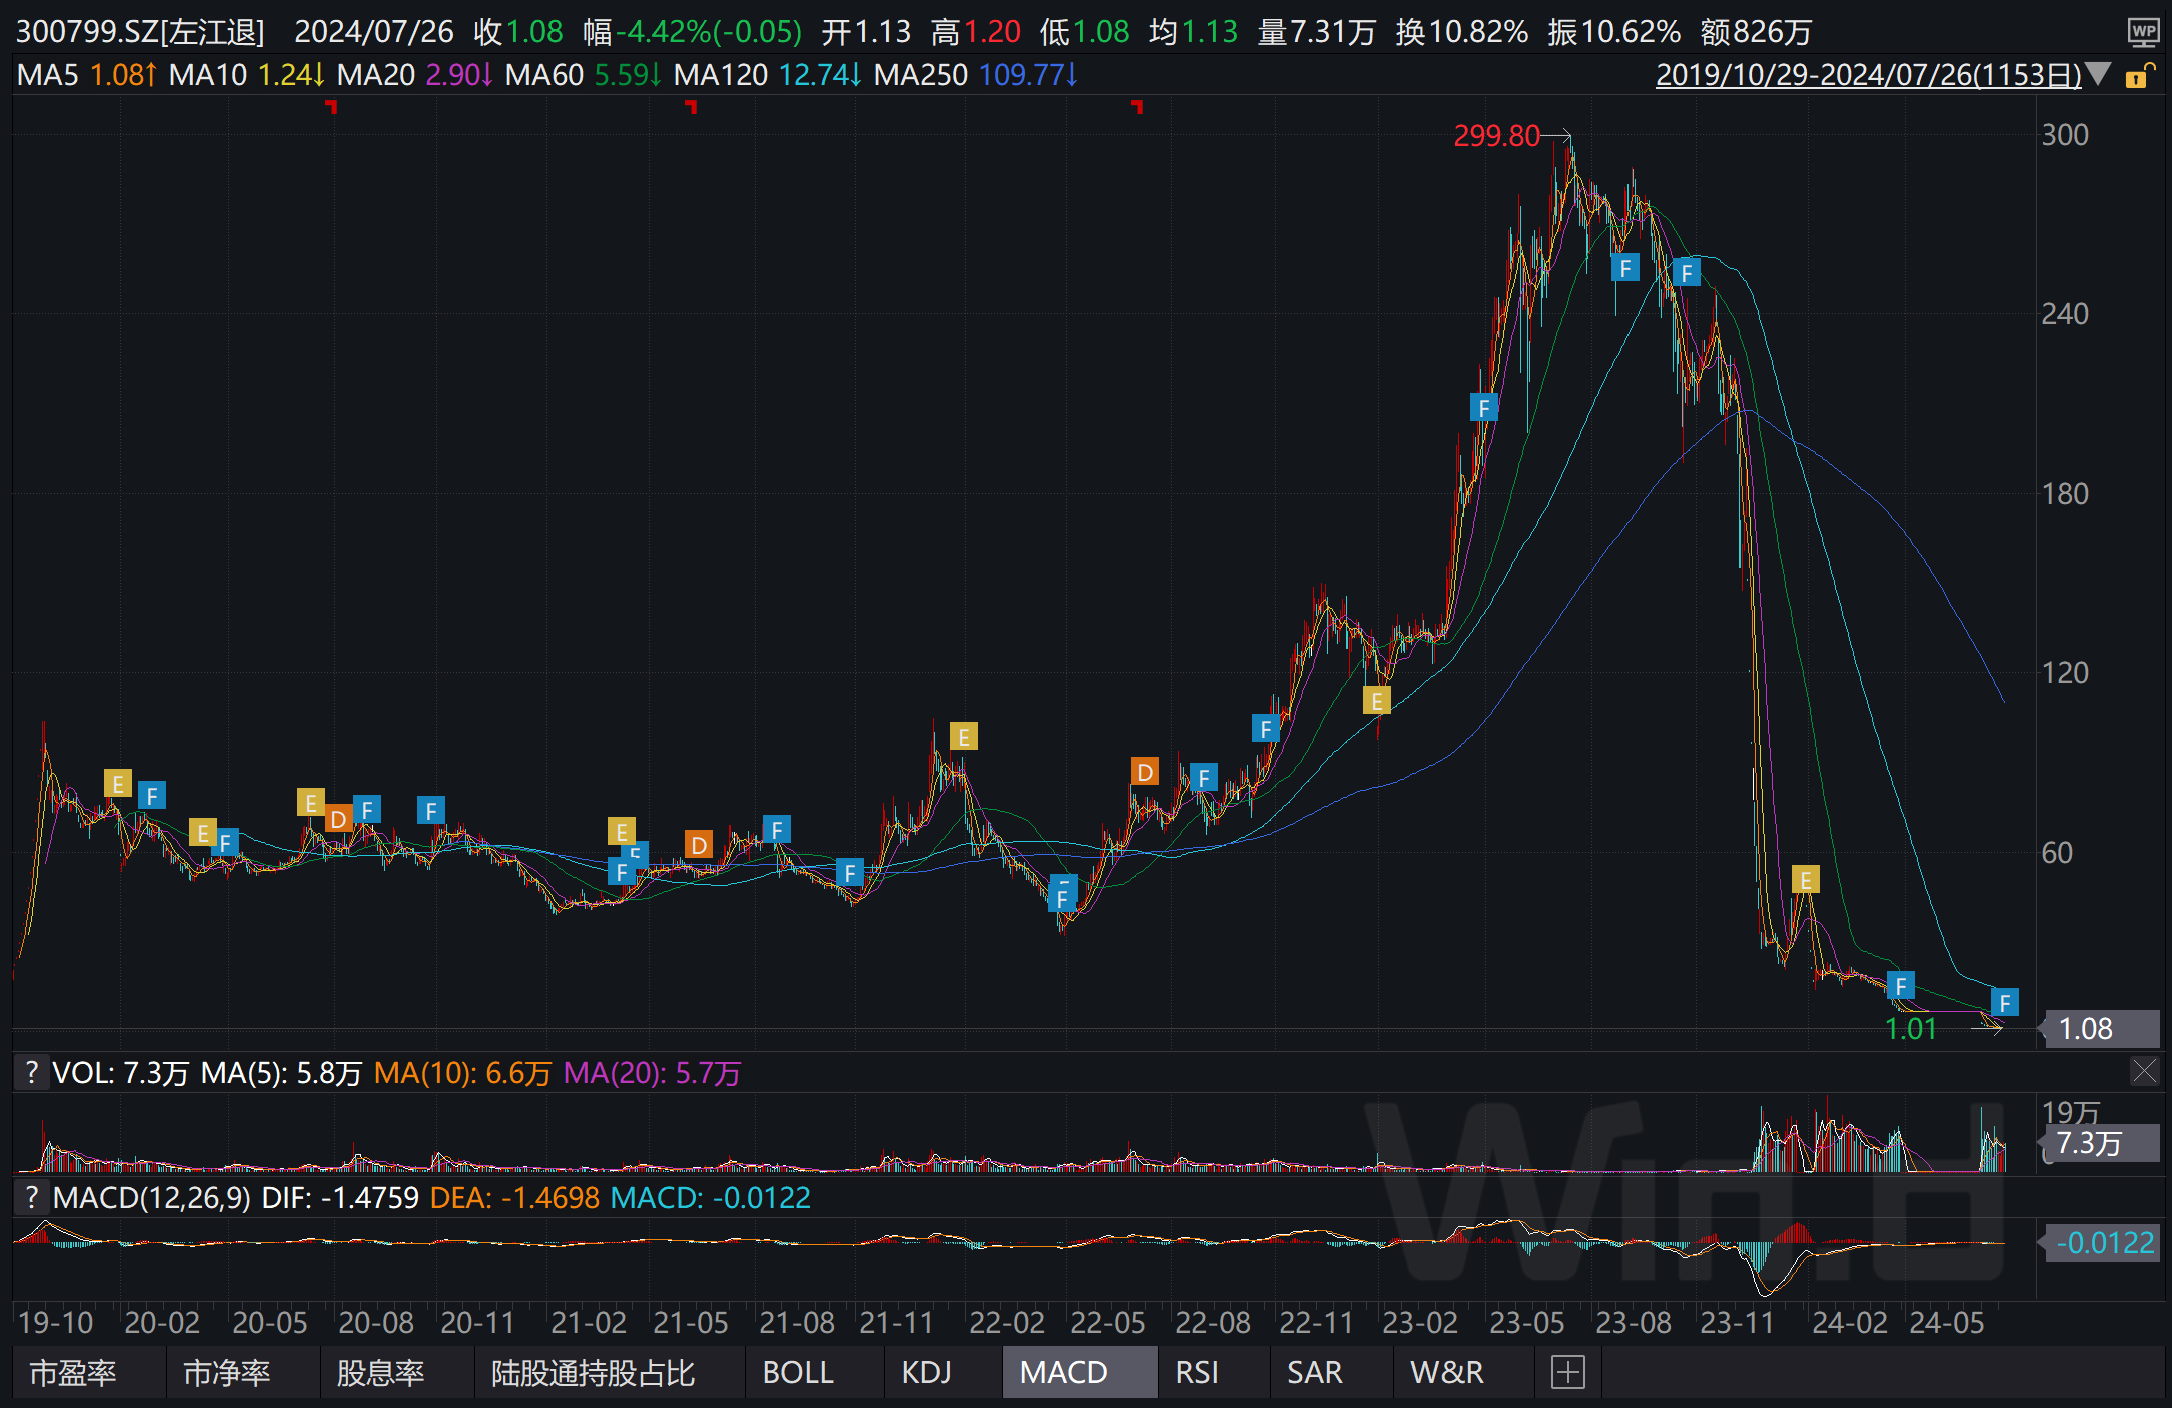This screenshot has width=2172, height=1408.
Task: Click the MACD panel question mark help icon
Action: click(x=32, y=1197)
